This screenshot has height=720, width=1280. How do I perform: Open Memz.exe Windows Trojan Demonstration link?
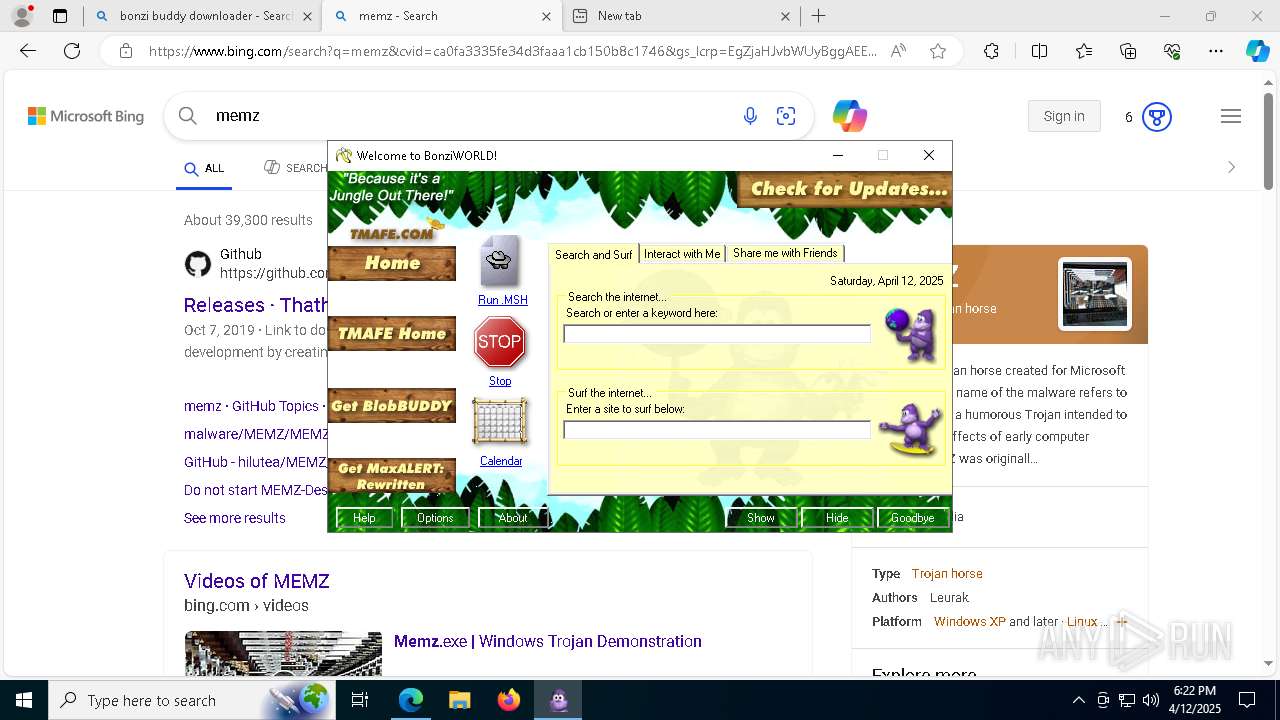coord(548,641)
